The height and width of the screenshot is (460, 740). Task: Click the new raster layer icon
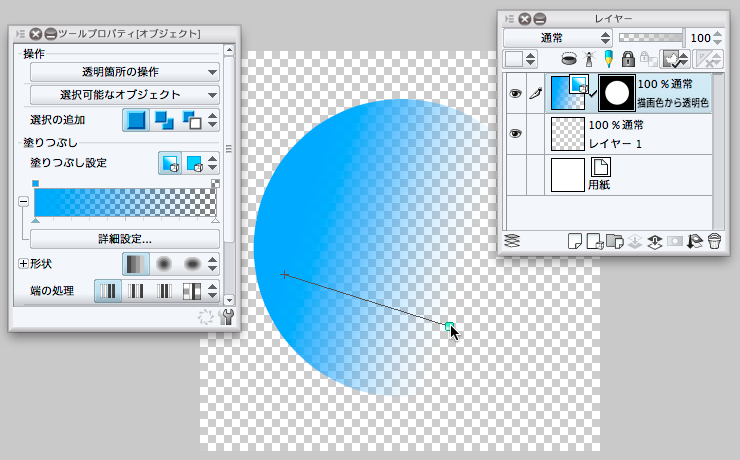tap(574, 241)
